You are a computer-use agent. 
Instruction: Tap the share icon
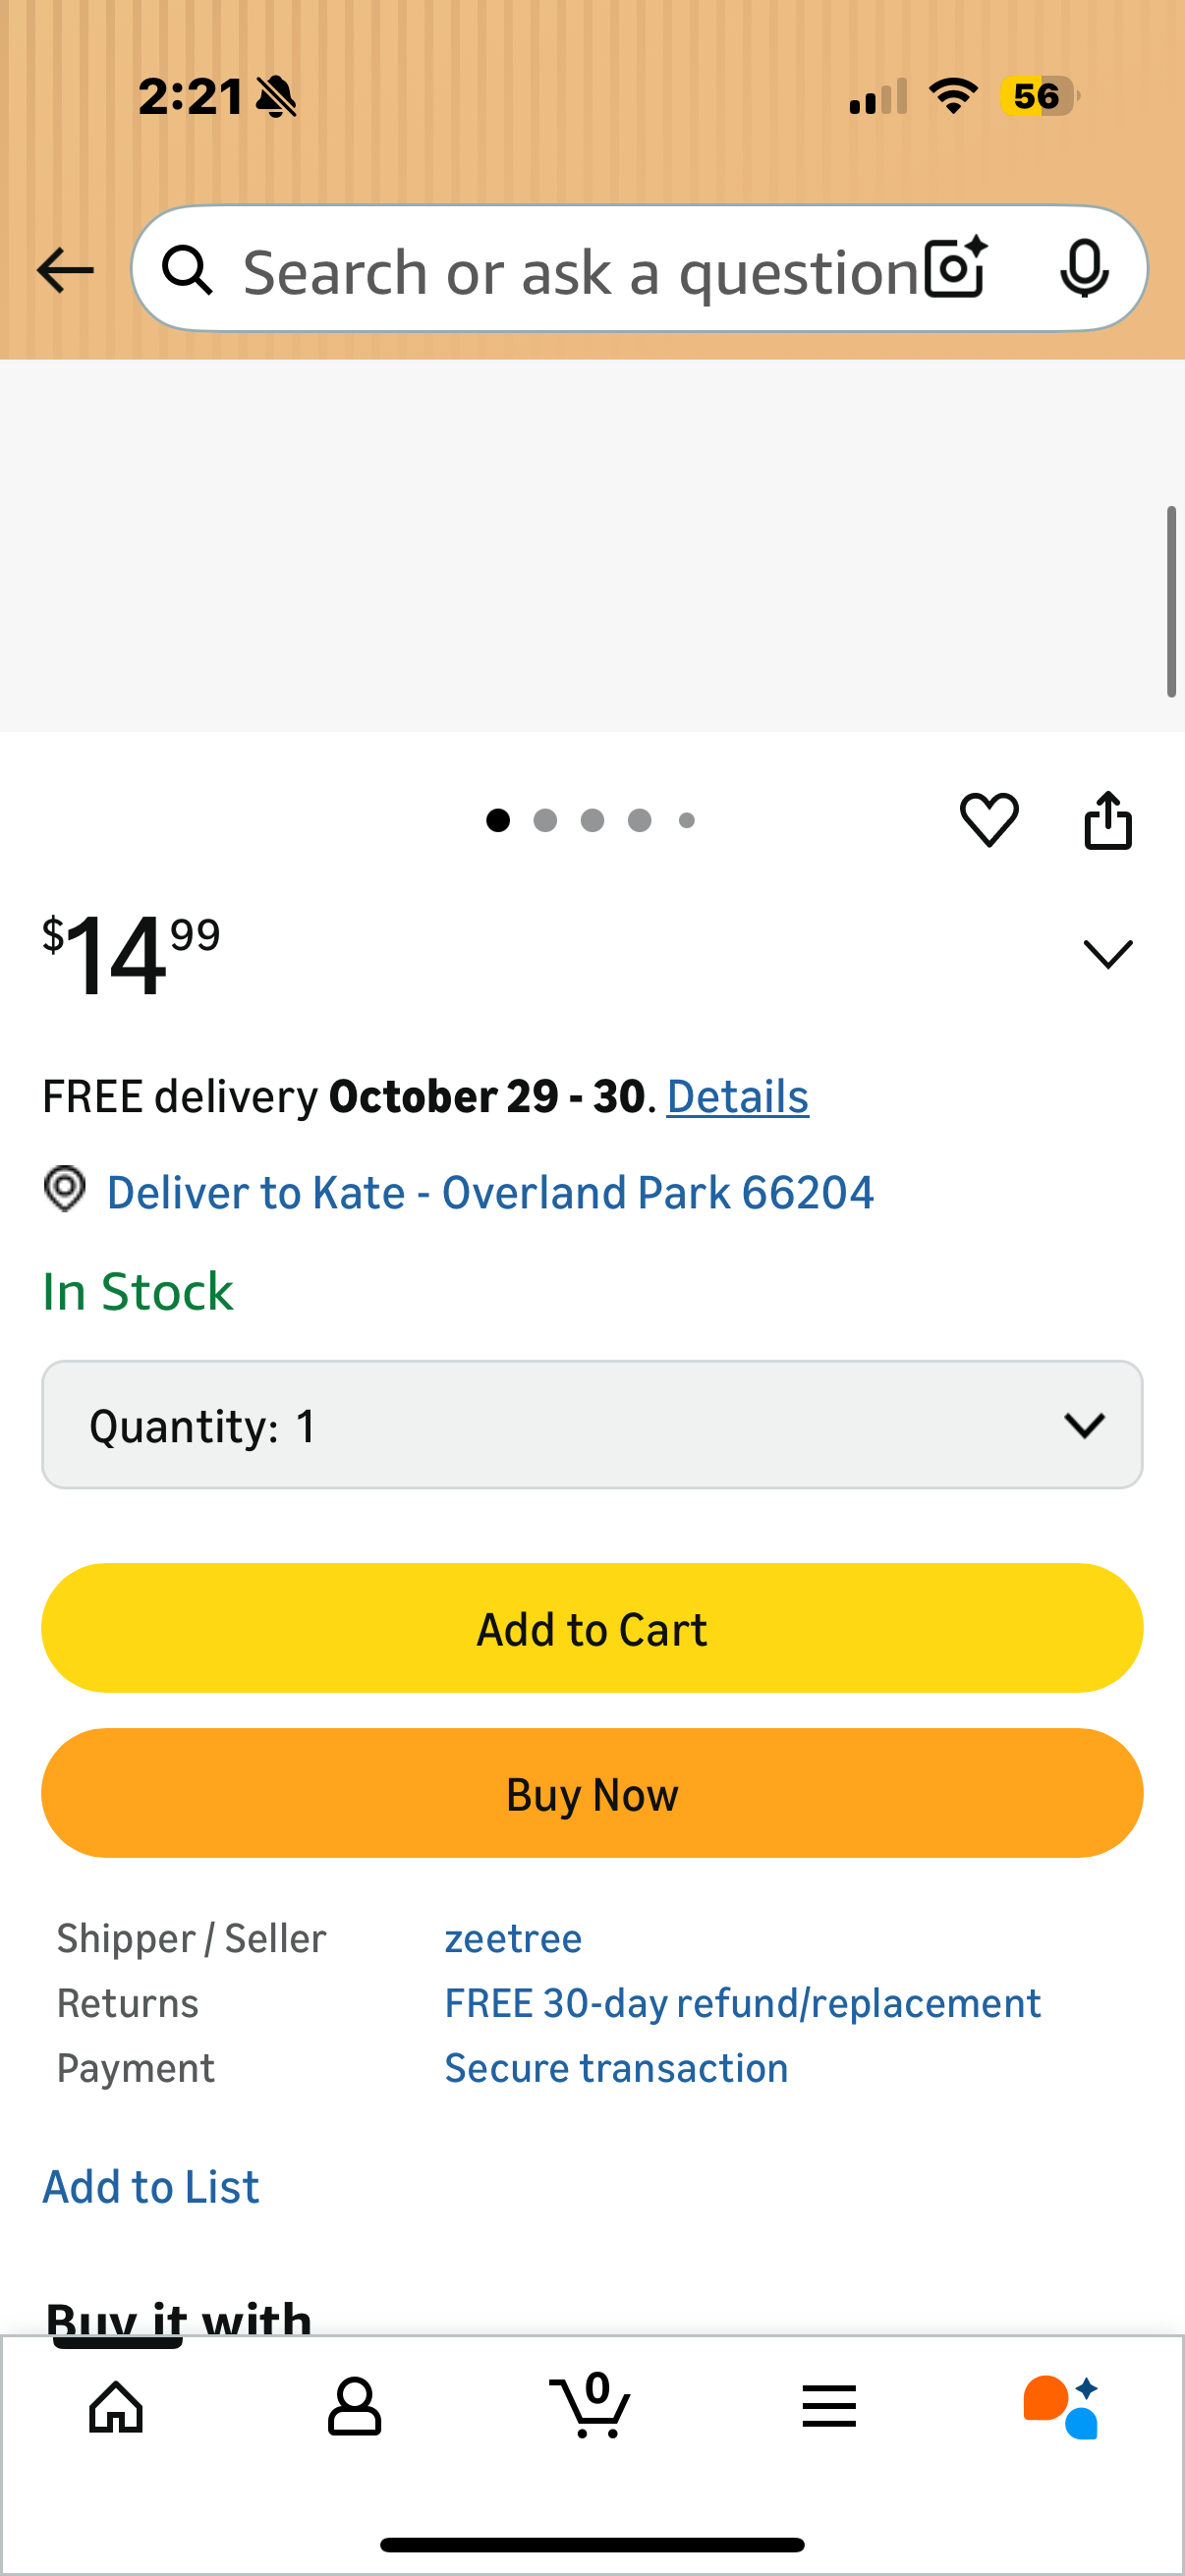click(x=1108, y=820)
